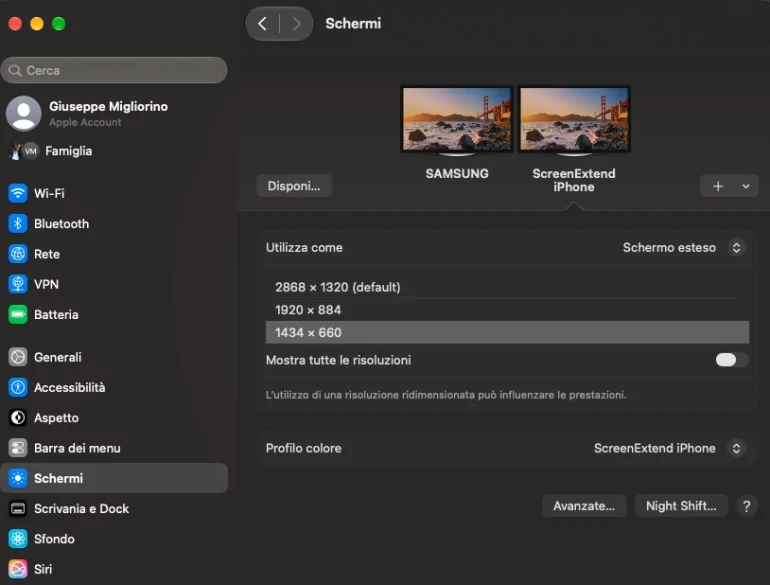Open Siri settings pane

pyautogui.click(x=114, y=569)
